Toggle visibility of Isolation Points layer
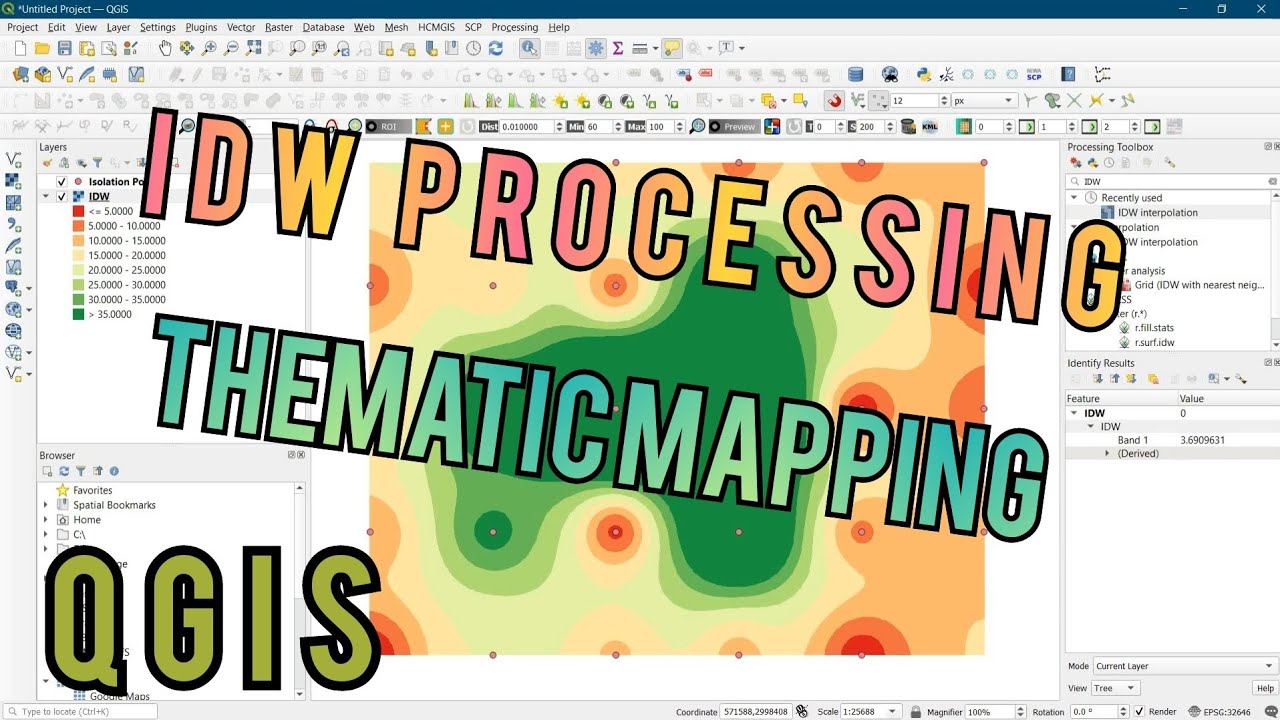 click(62, 182)
